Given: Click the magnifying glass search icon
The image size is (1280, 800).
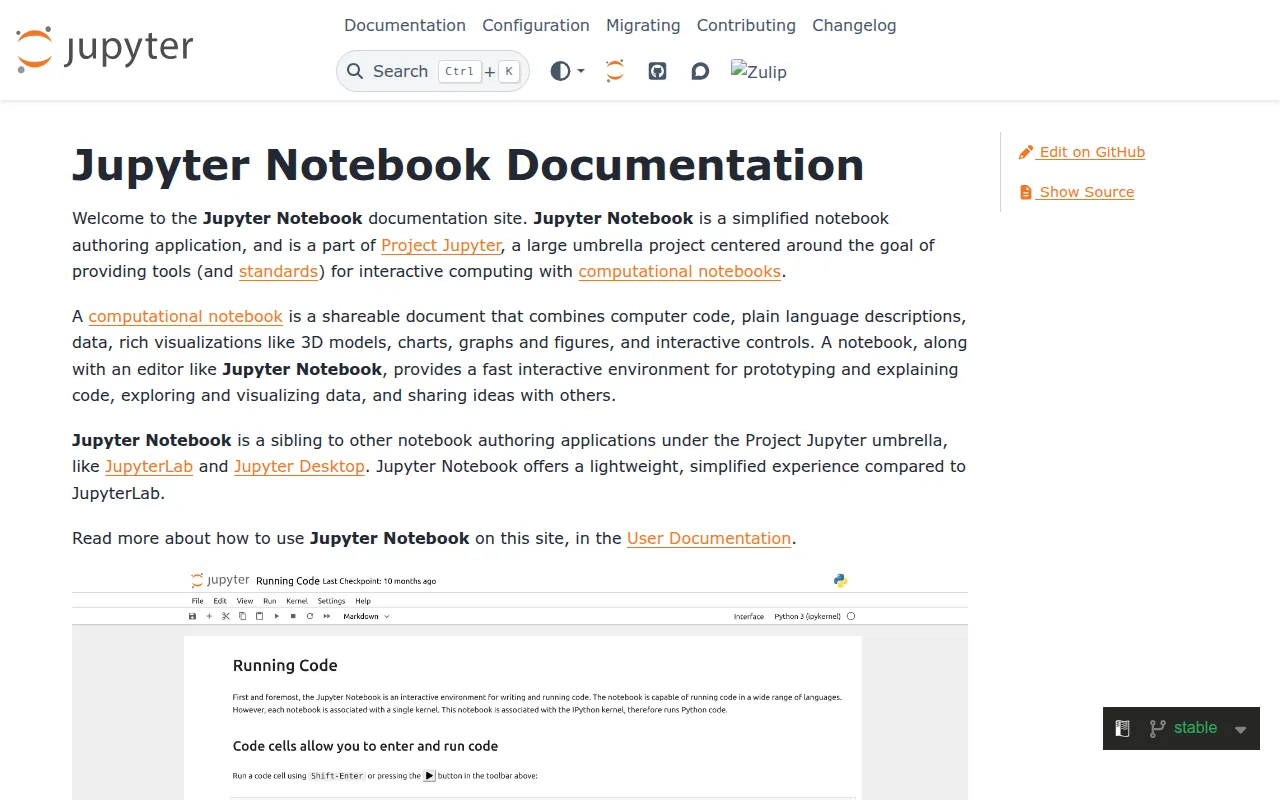Looking at the screenshot, I should pos(355,71).
